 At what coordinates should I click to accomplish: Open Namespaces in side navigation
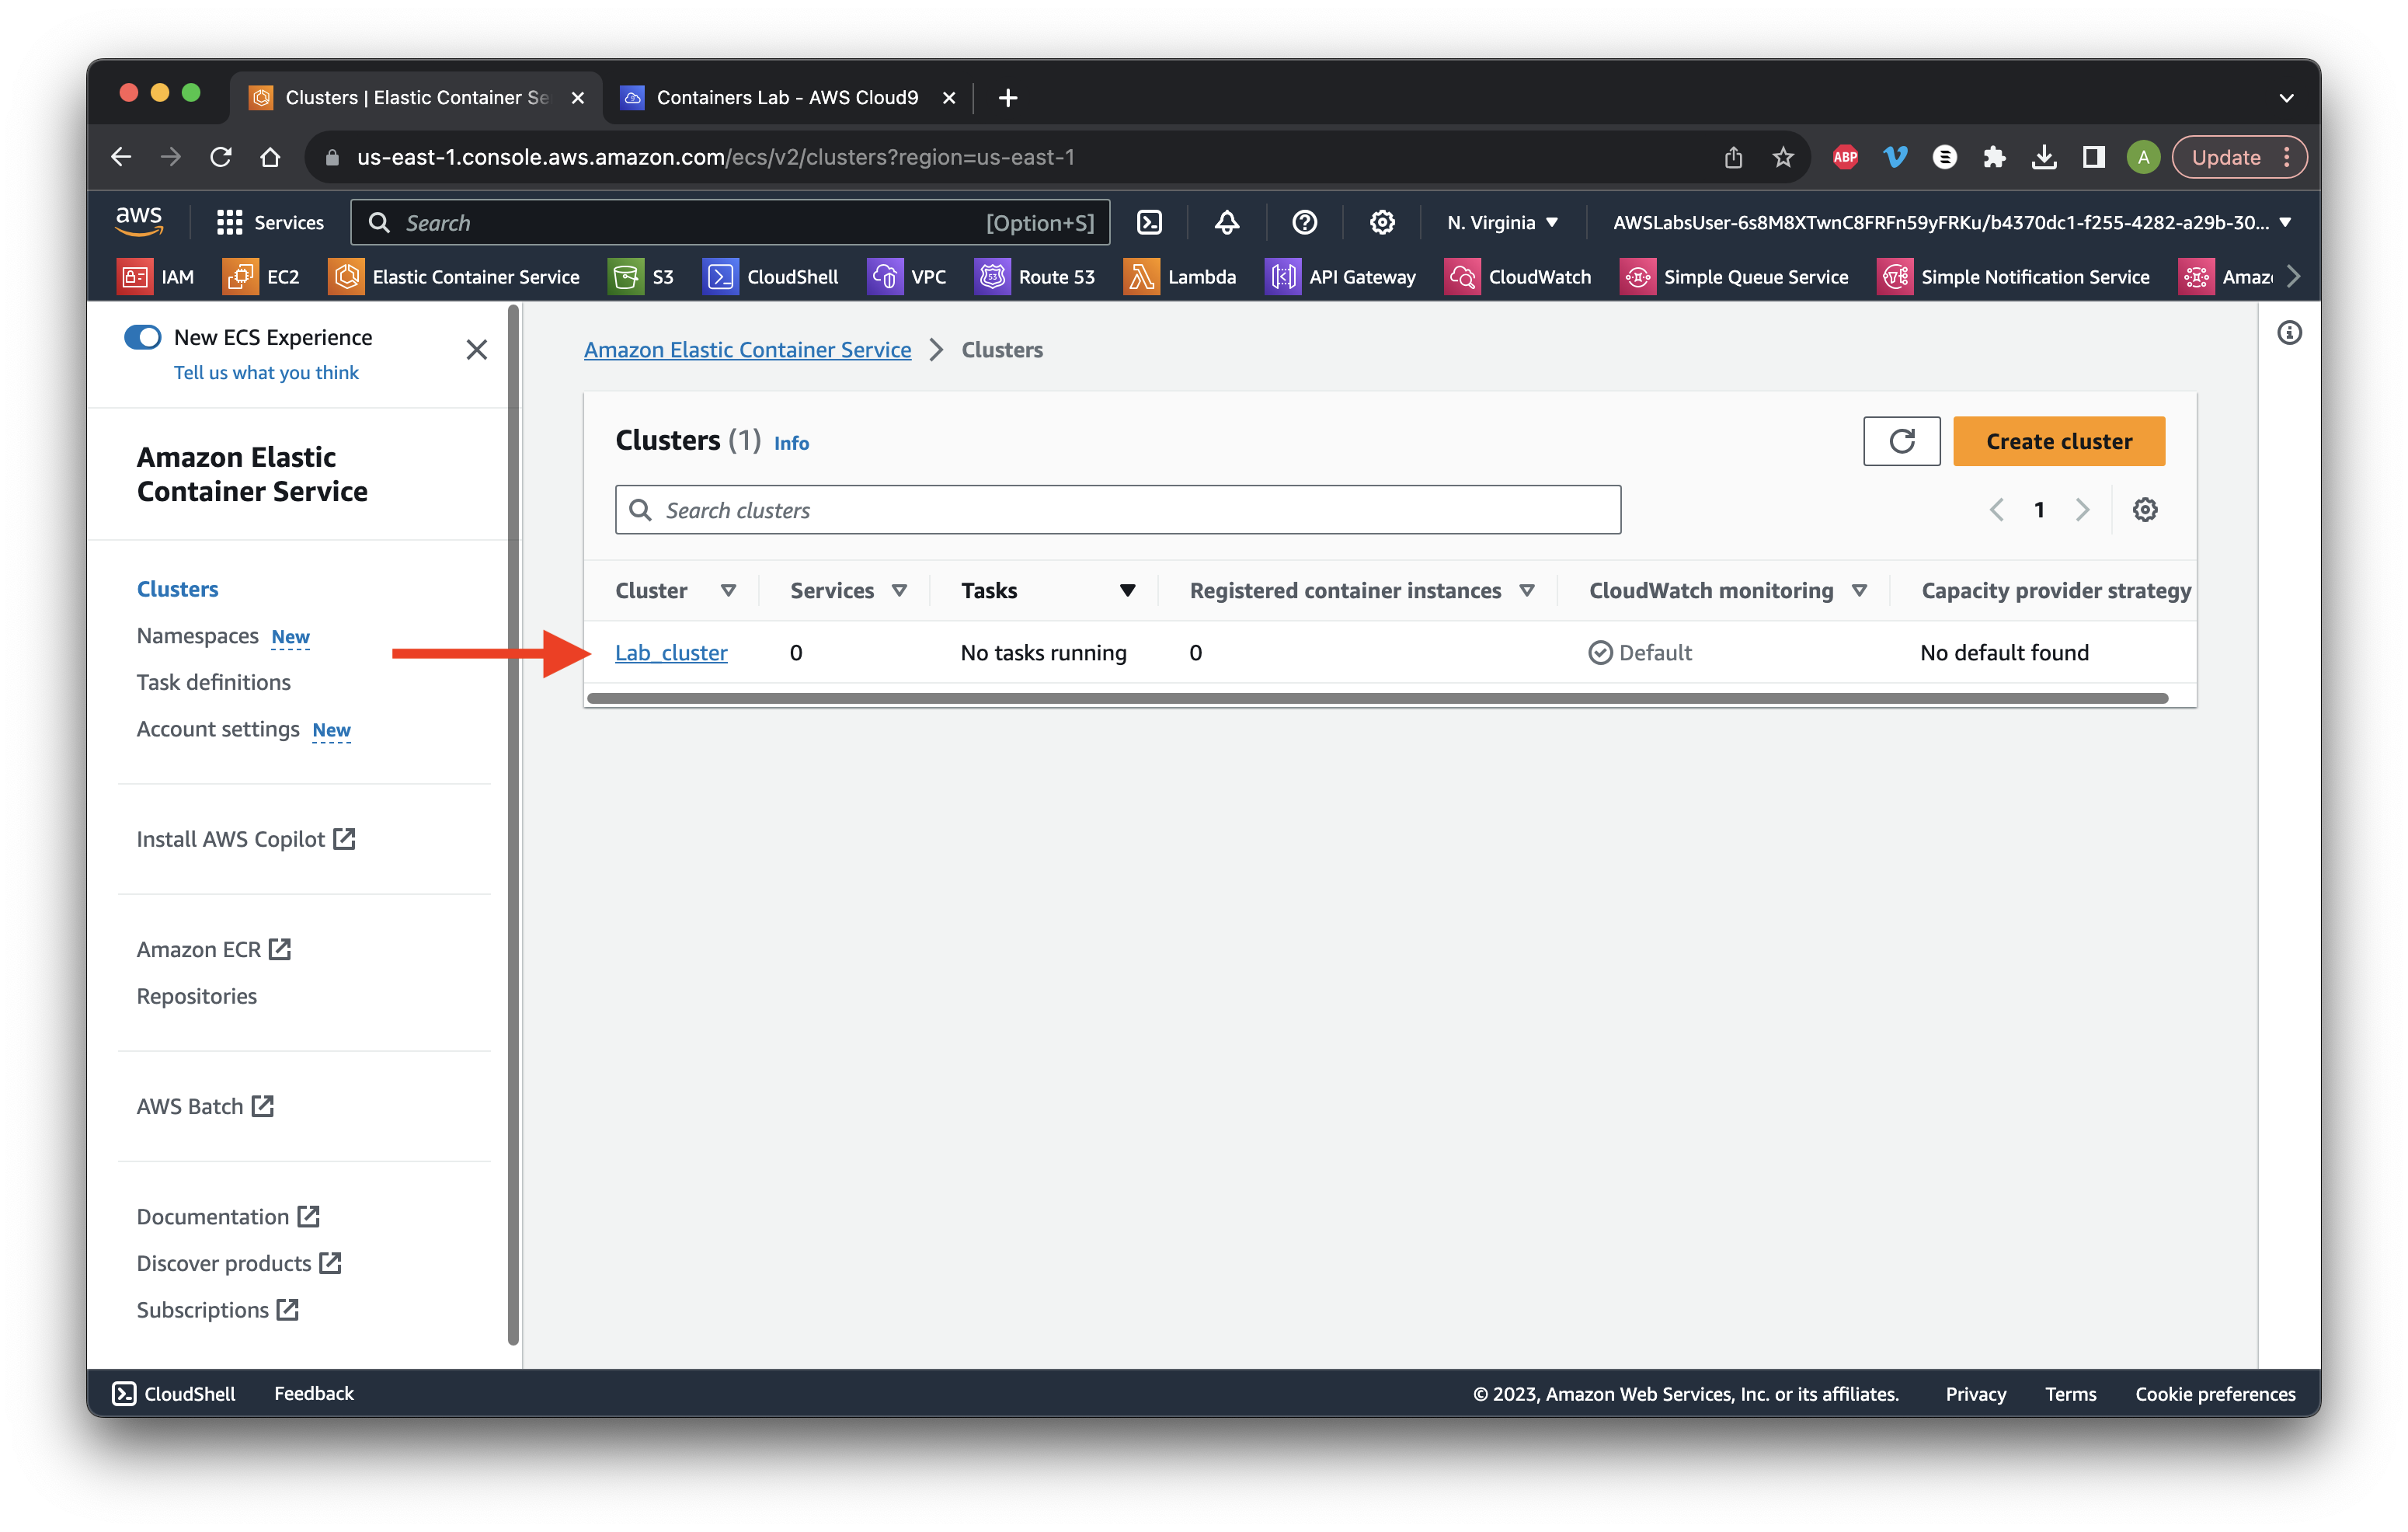coord(197,636)
